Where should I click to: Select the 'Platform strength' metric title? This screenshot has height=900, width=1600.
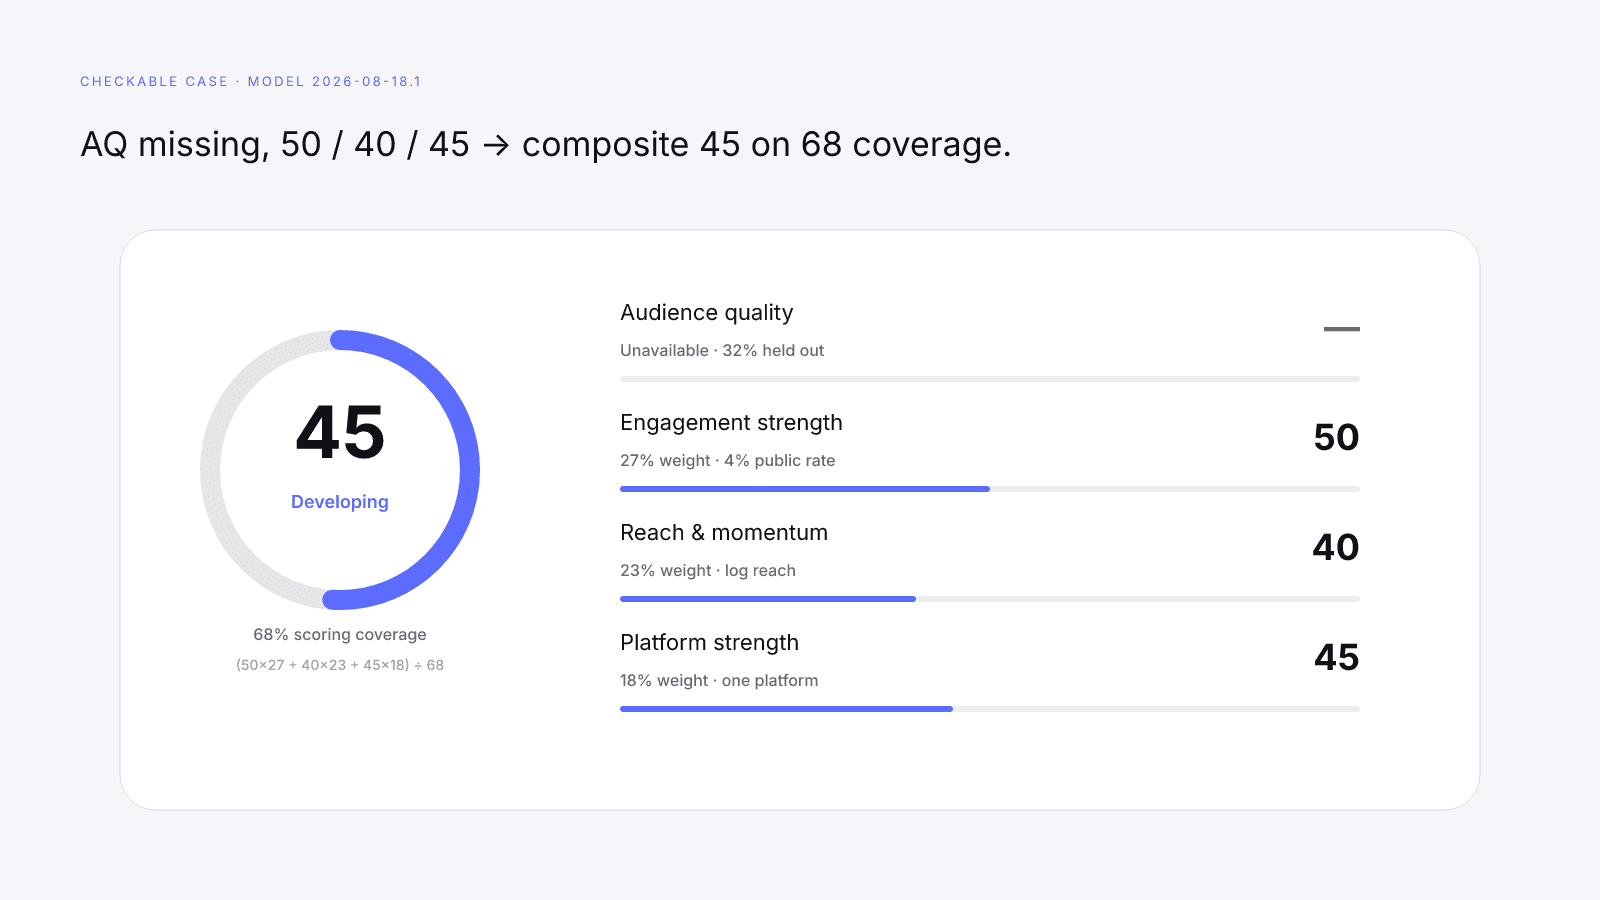click(x=709, y=643)
